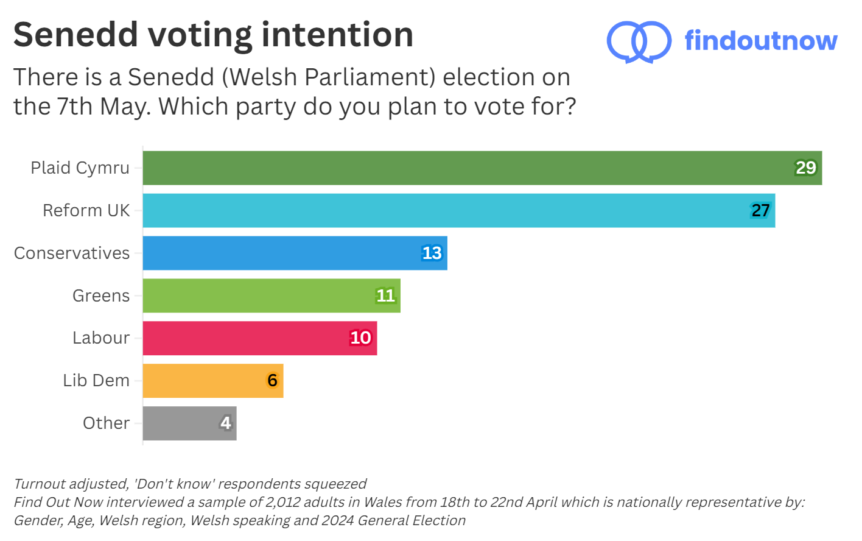Image resolution: width=862 pixels, height=541 pixels.
Task: Click the value 13 data label
Action: pos(432,253)
